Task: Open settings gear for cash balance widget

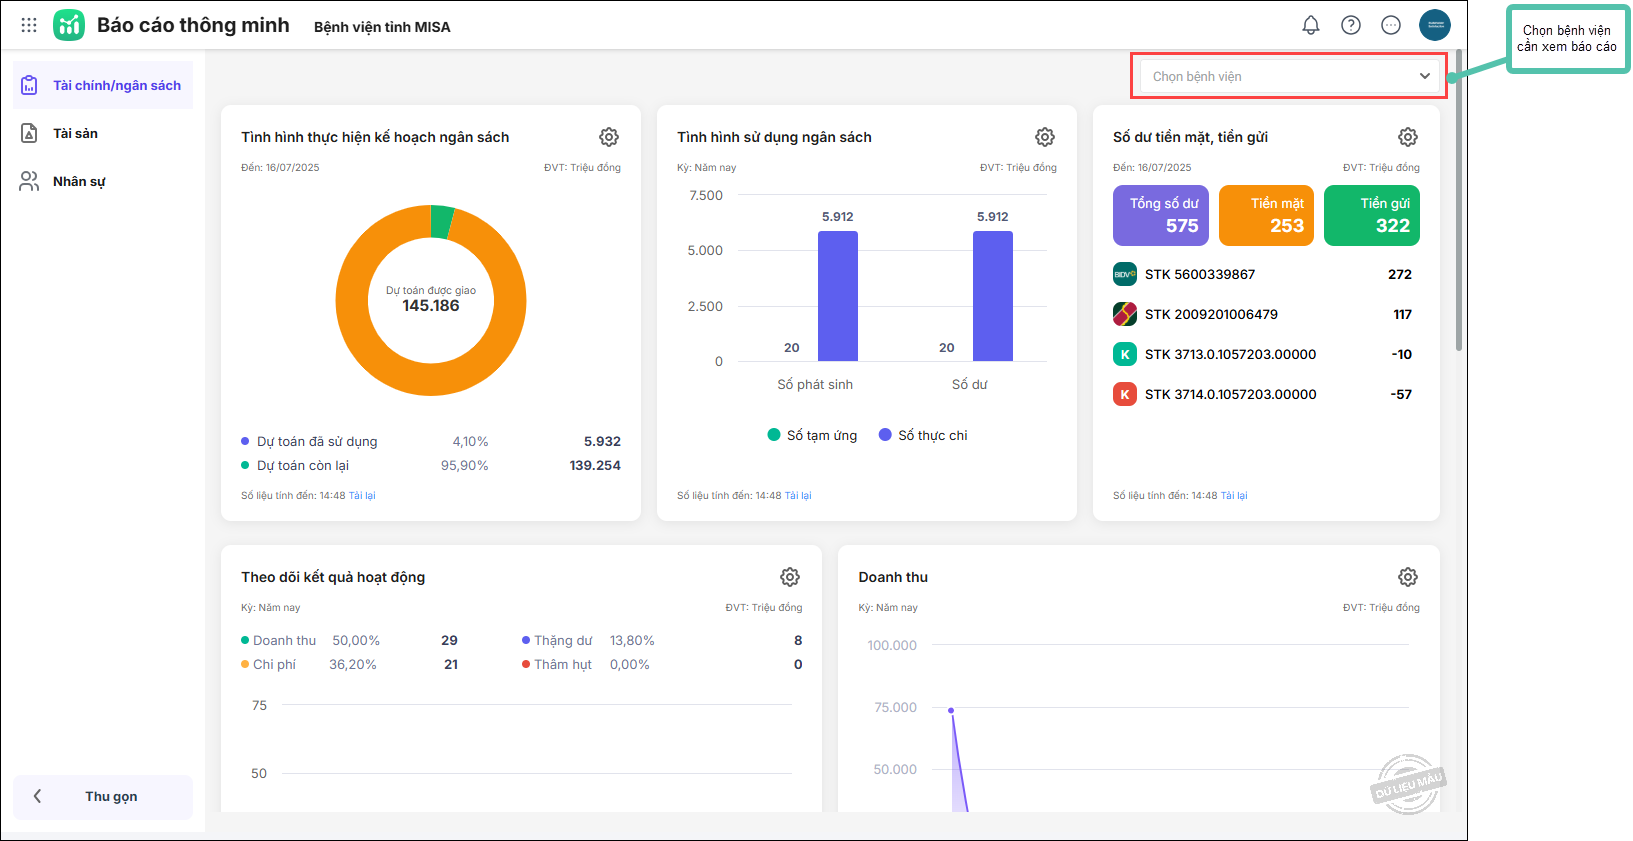Action: tap(1407, 137)
